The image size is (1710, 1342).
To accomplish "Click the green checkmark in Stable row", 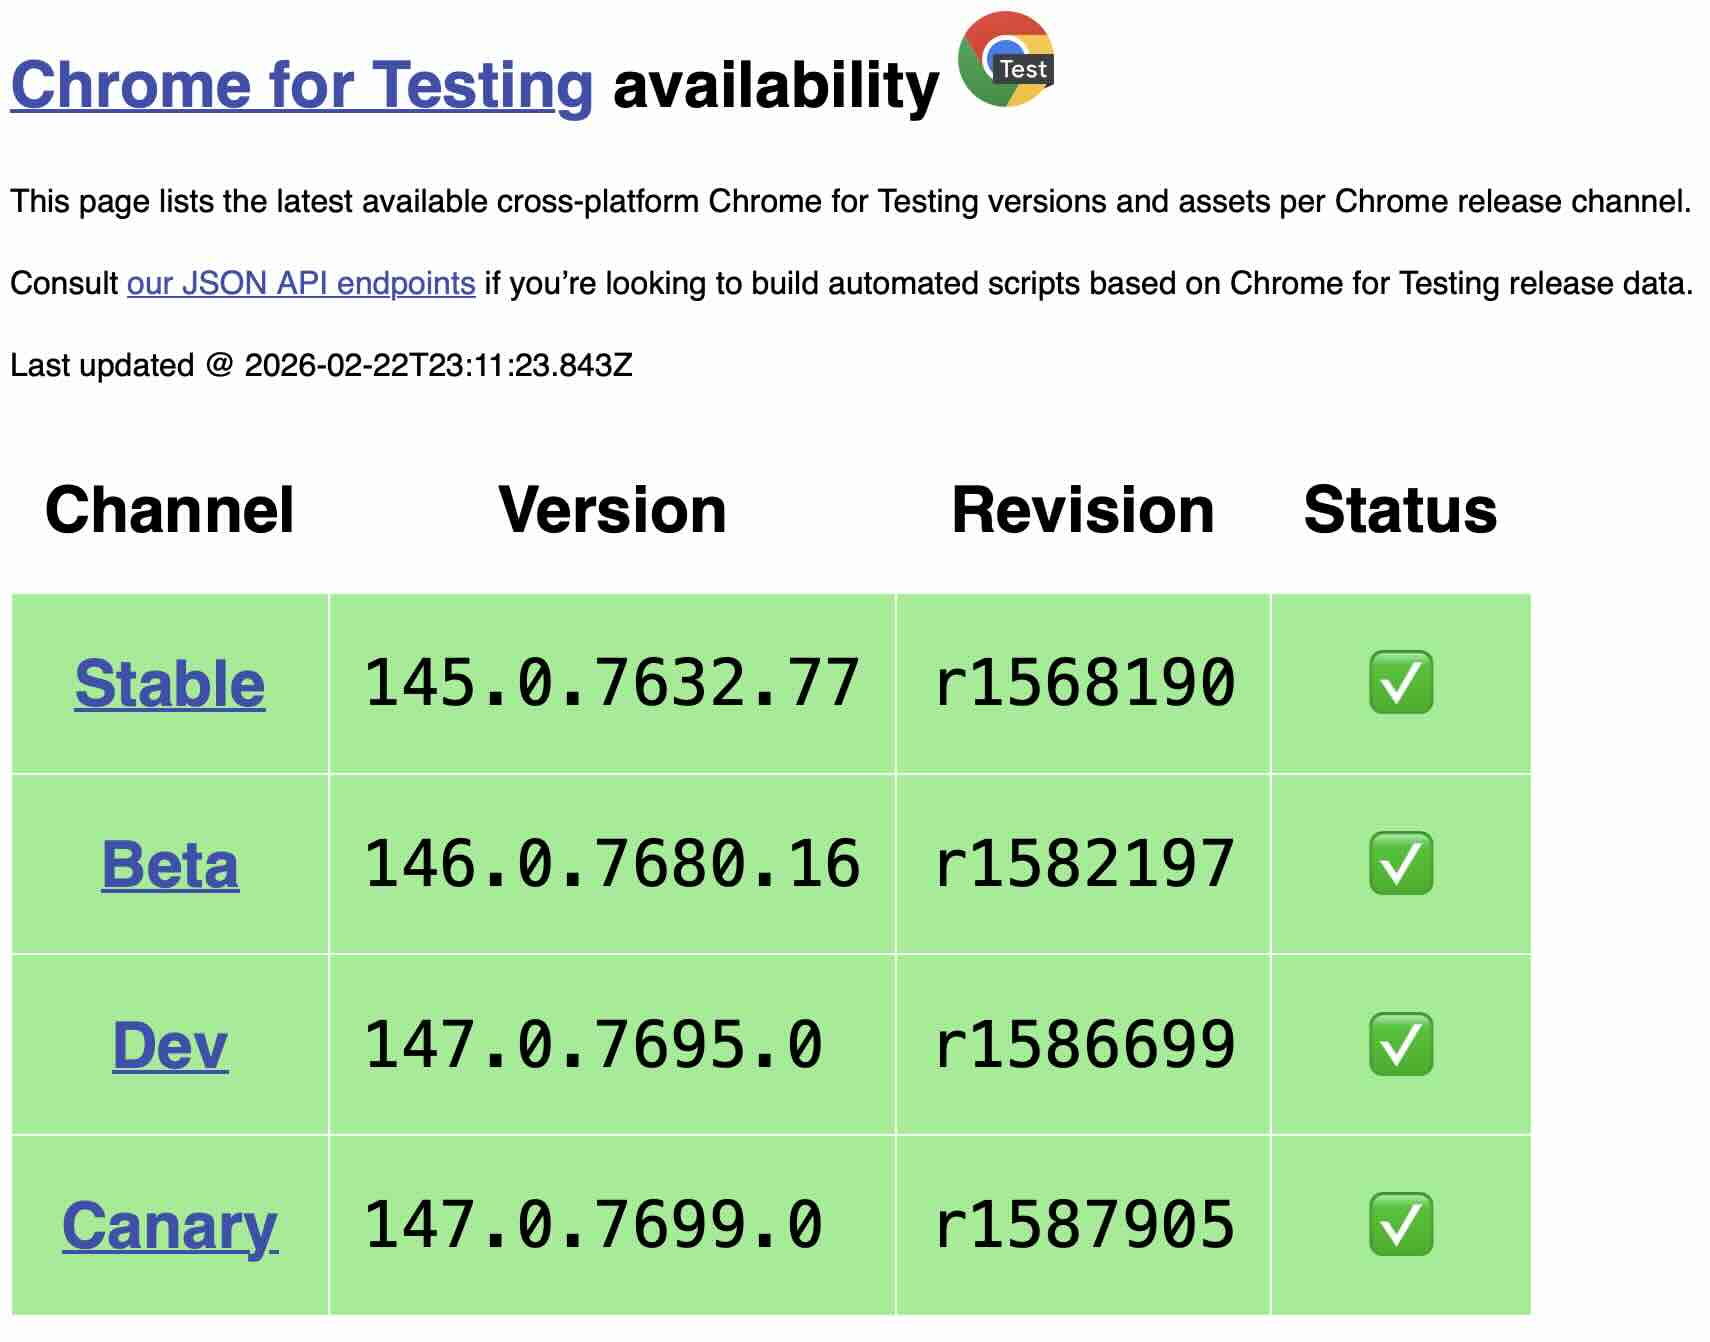I will (1400, 683).
